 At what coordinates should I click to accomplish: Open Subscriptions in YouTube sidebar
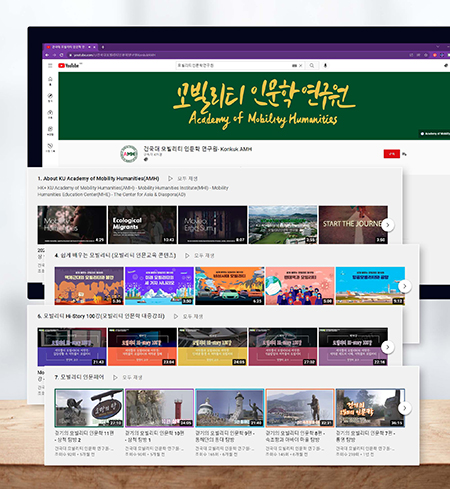pos(50,114)
